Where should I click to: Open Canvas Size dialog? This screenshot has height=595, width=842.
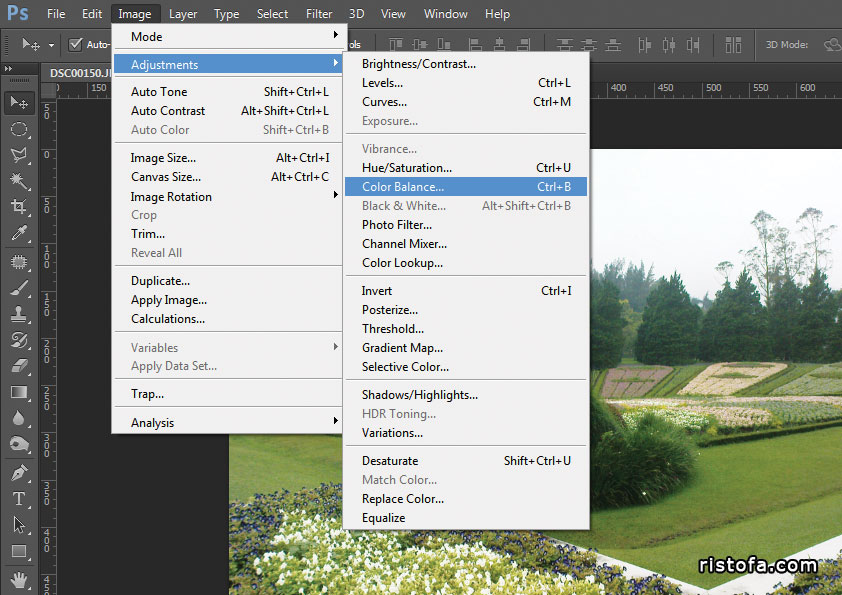point(228,177)
